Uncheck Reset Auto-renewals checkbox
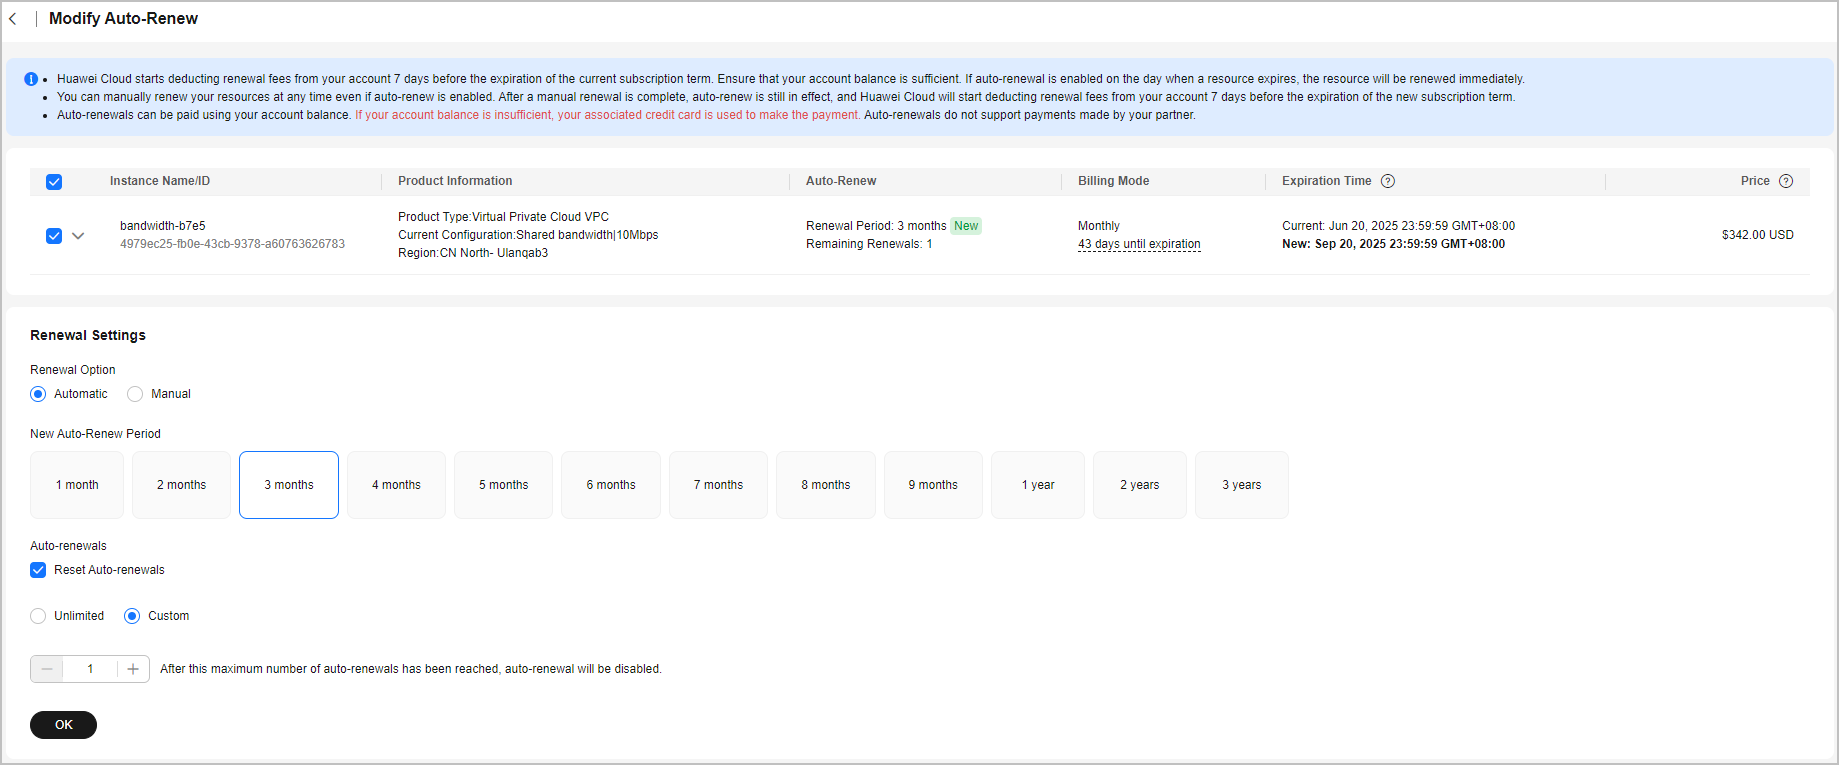Image resolution: width=1839 pixels, height=765 pixels. 38,570
